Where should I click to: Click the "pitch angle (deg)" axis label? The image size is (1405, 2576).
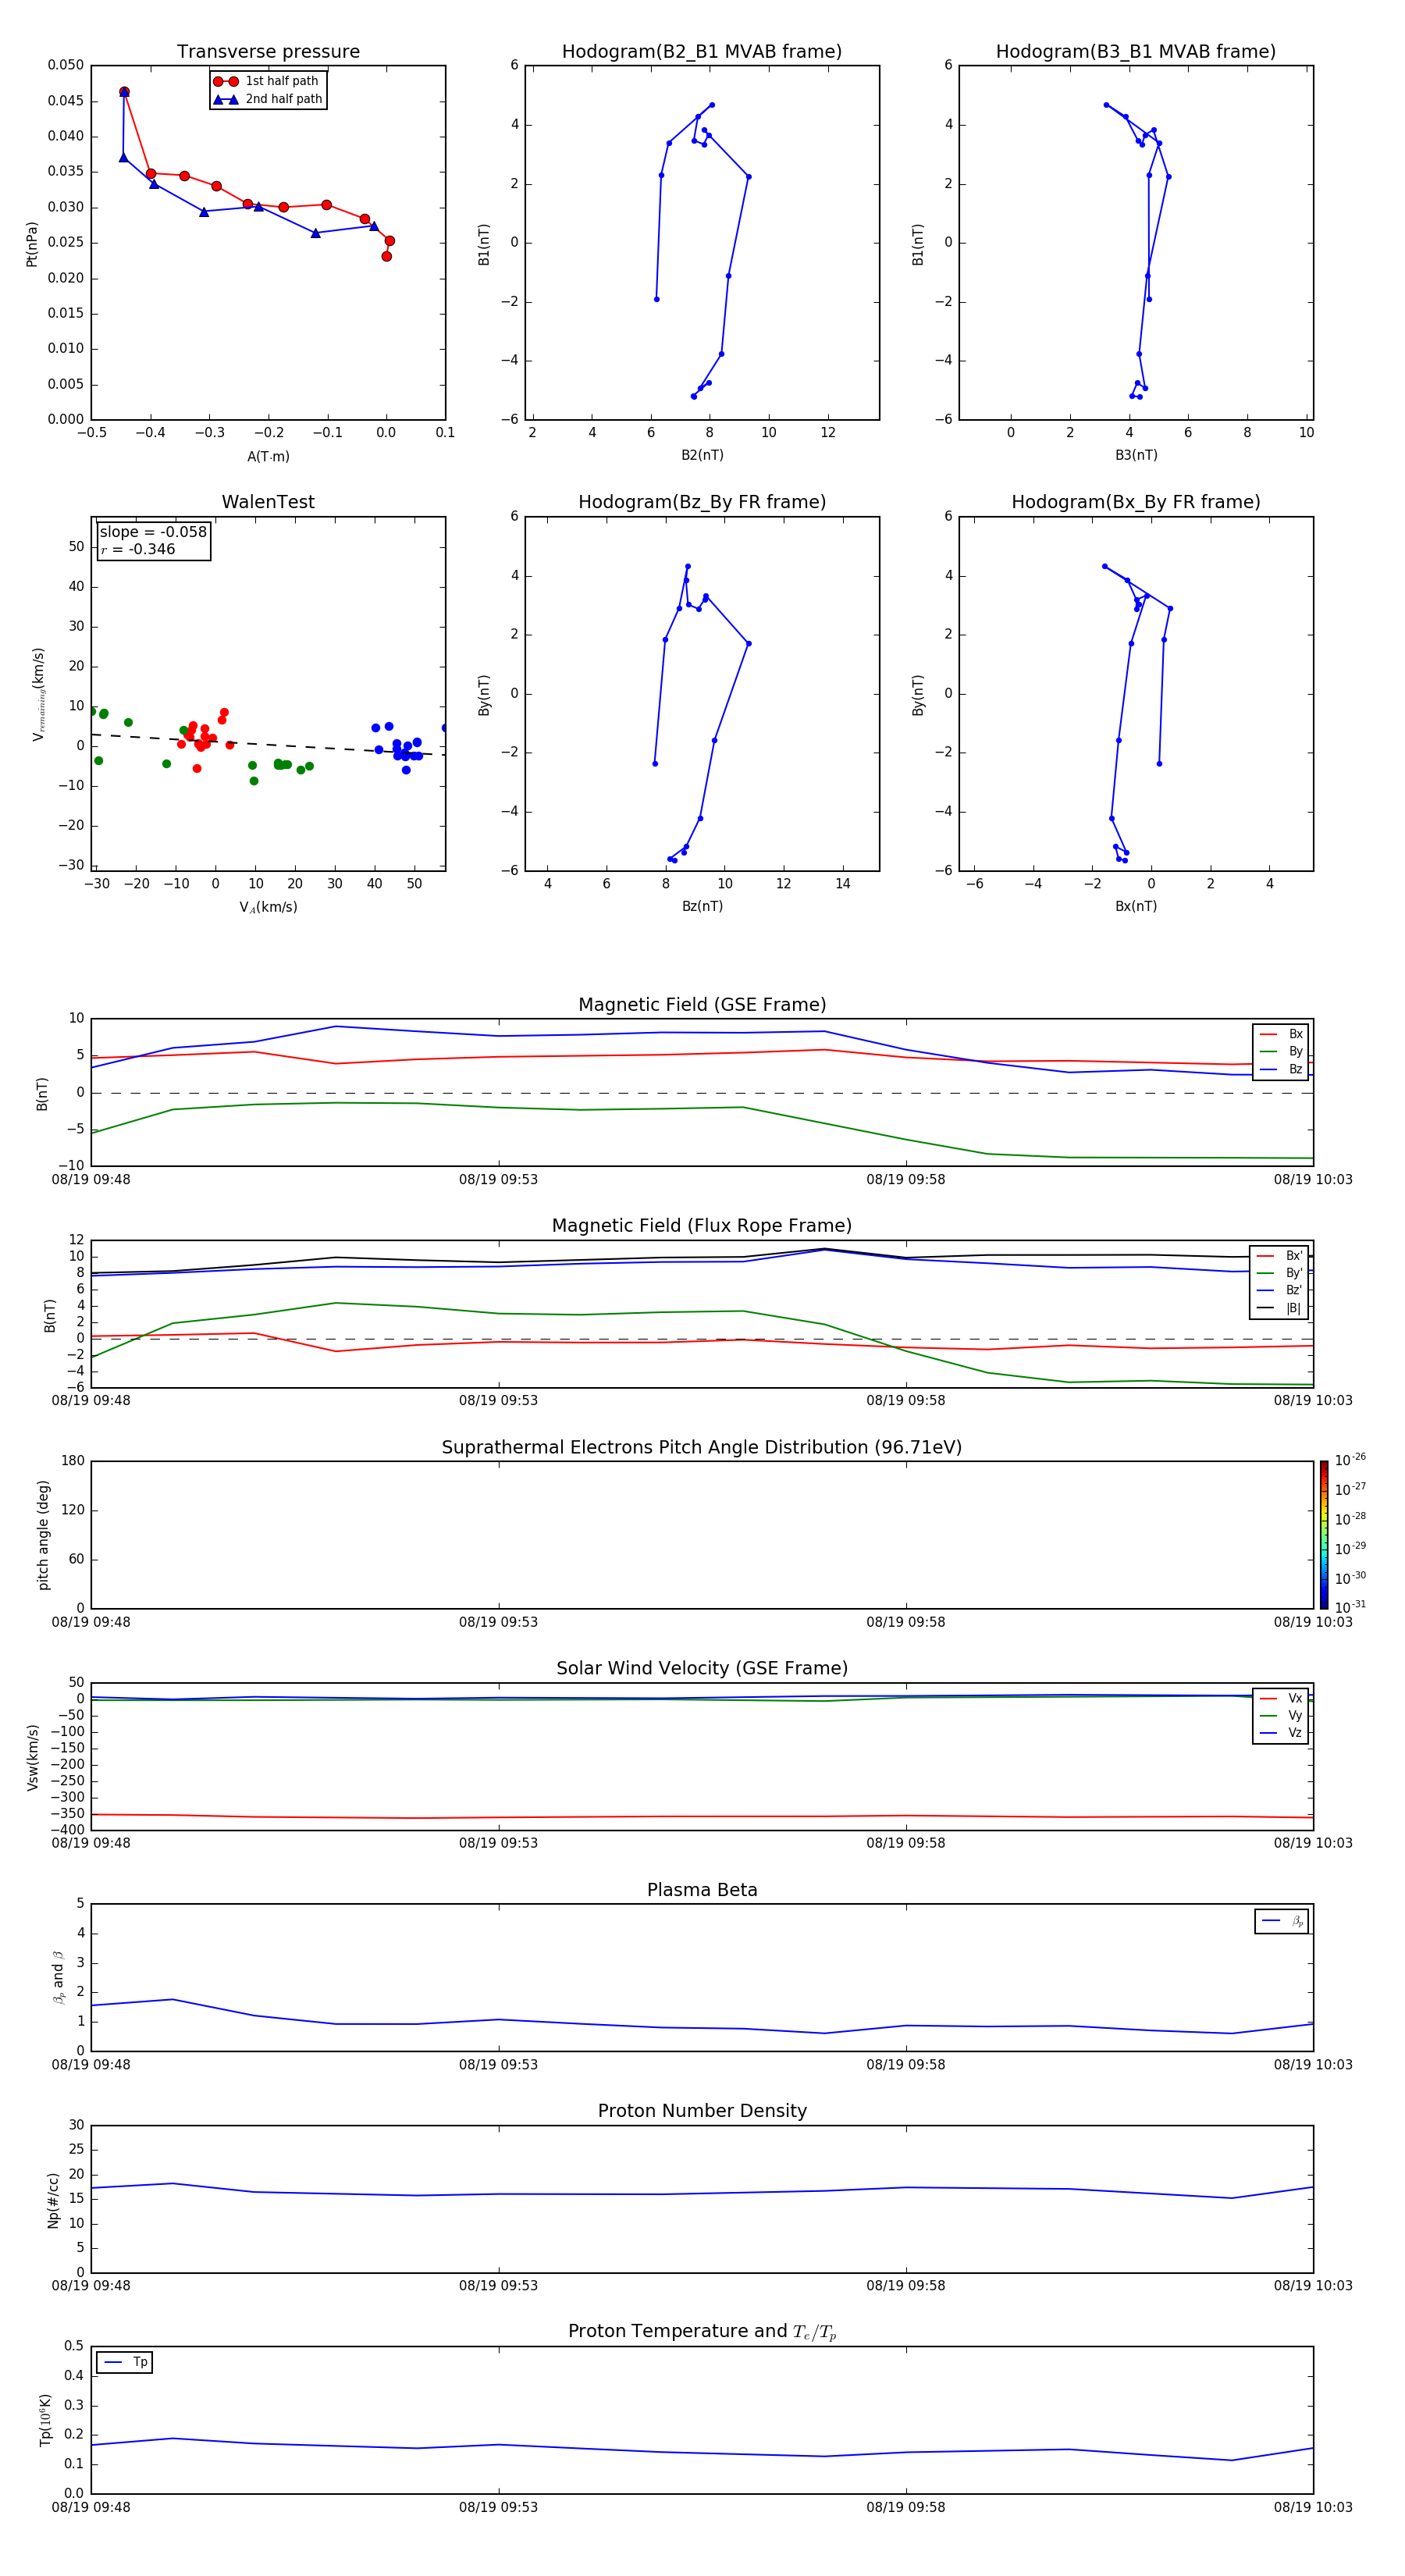pyautogui.click(x=43, y=1535)
